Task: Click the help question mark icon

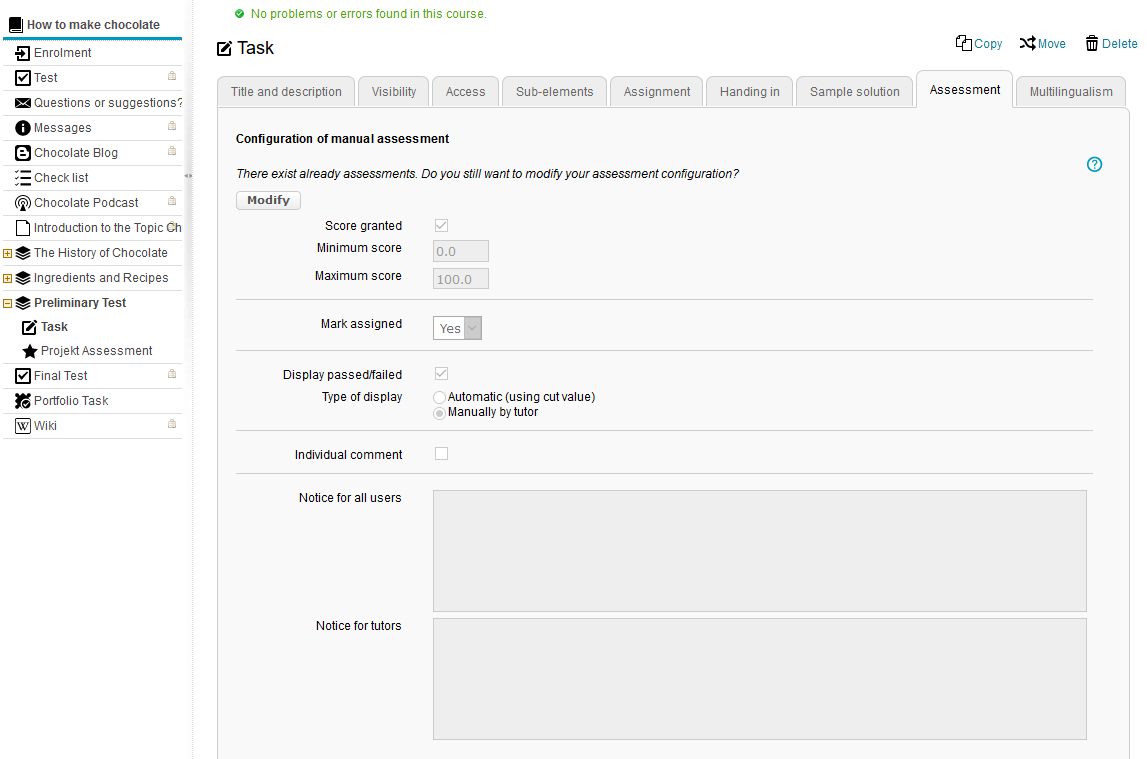Action: tap(1094, 164)
